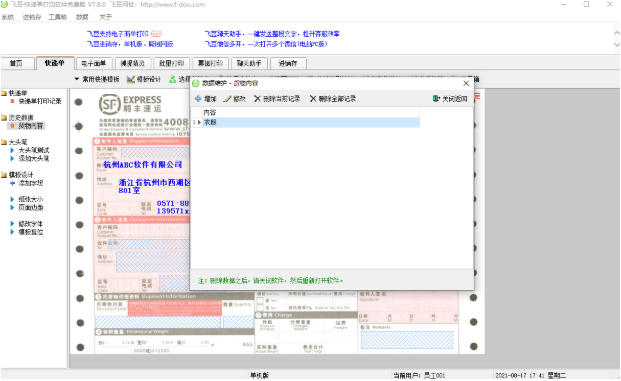Open 模板复位 in sidebar

coord(30,232)
